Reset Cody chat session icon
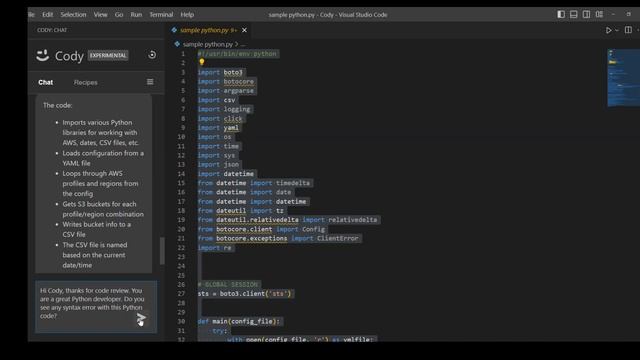640x360 pixels. tap(152, 55)
